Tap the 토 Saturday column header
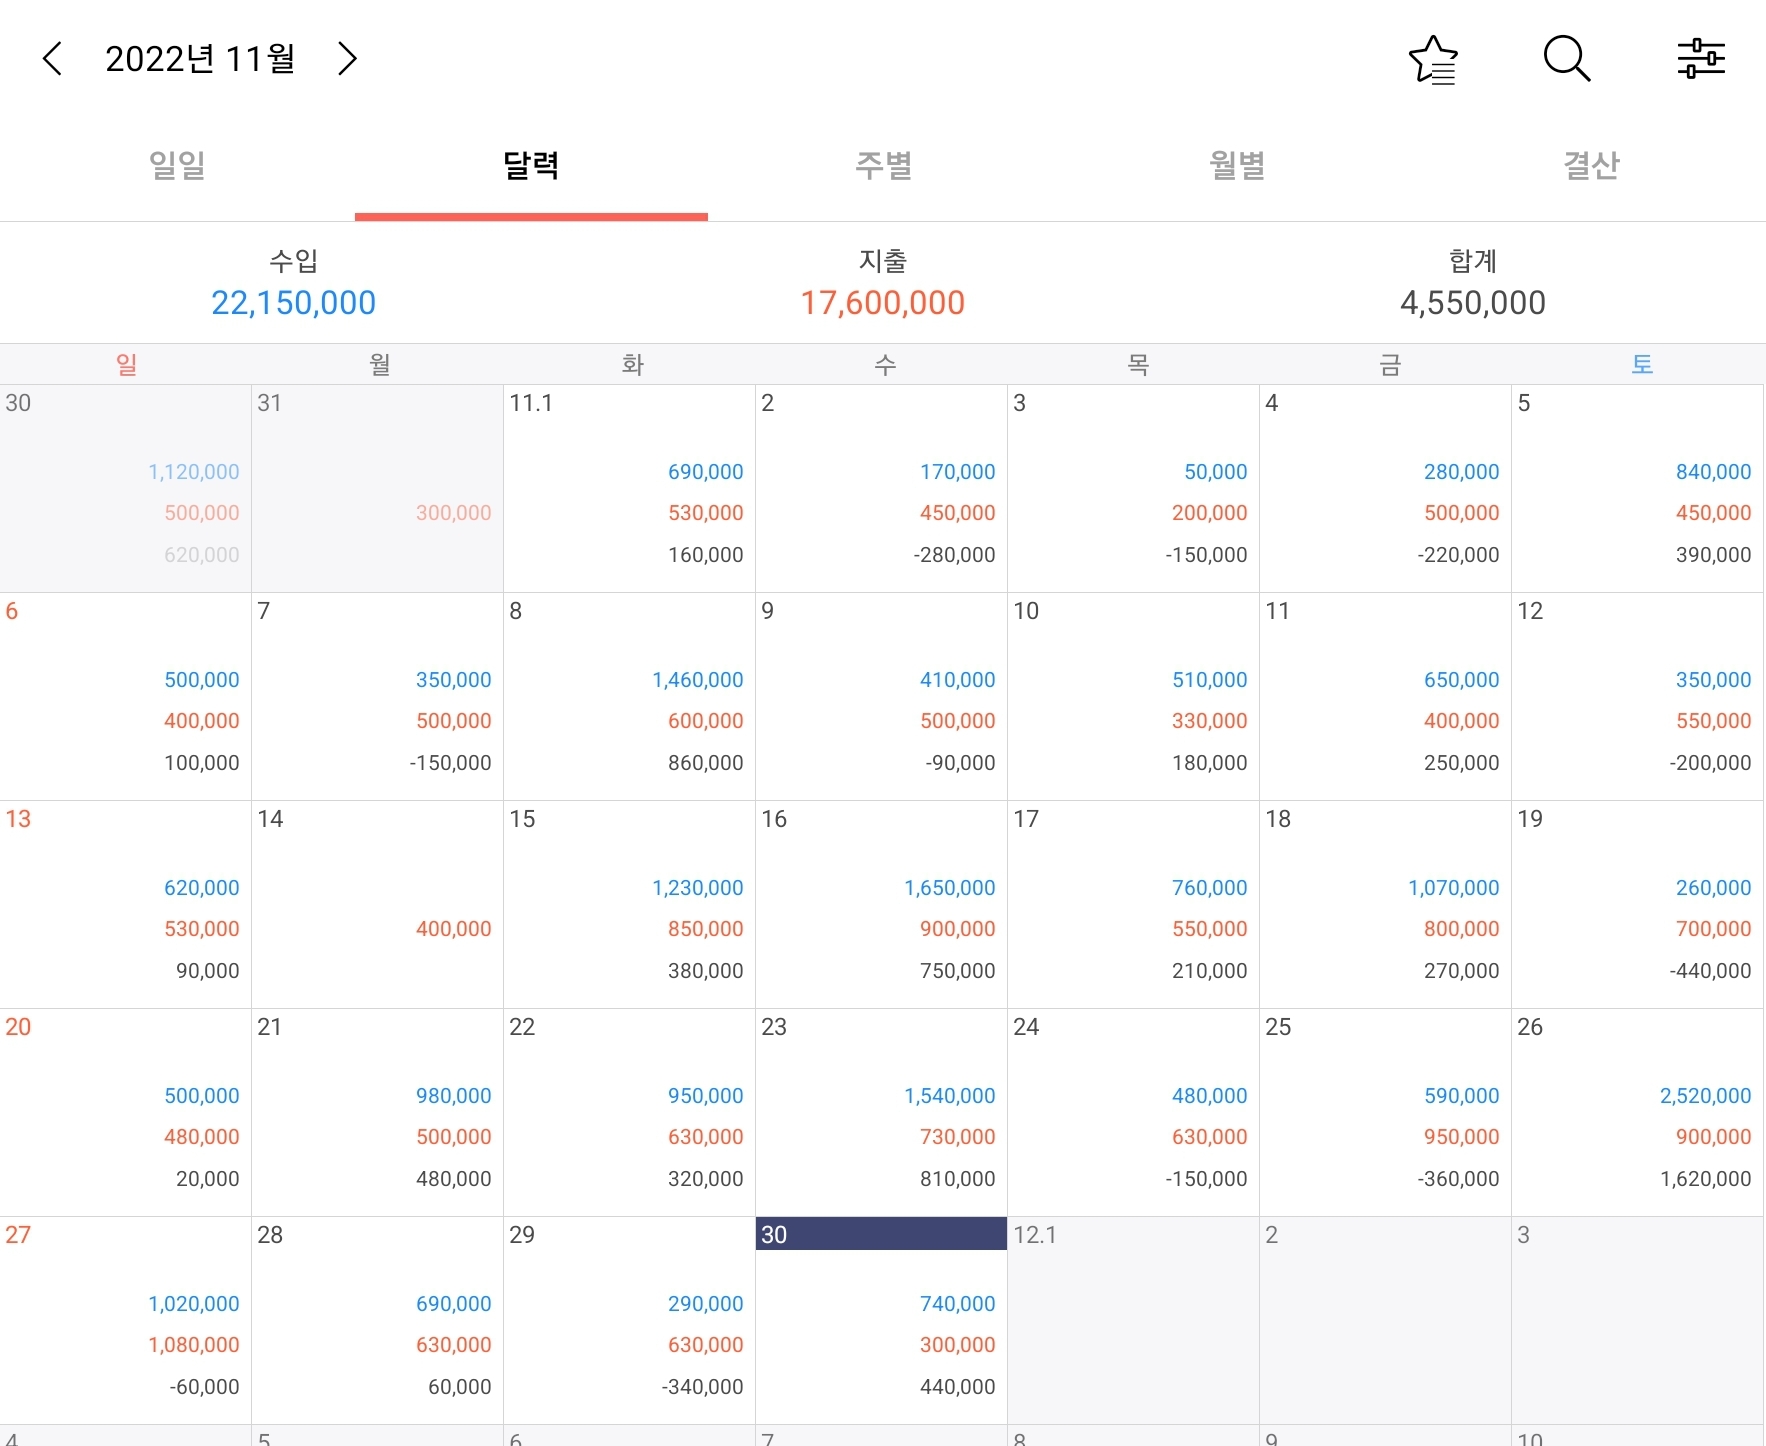Screen dimensions: 1766x1446 [1642, 364]
